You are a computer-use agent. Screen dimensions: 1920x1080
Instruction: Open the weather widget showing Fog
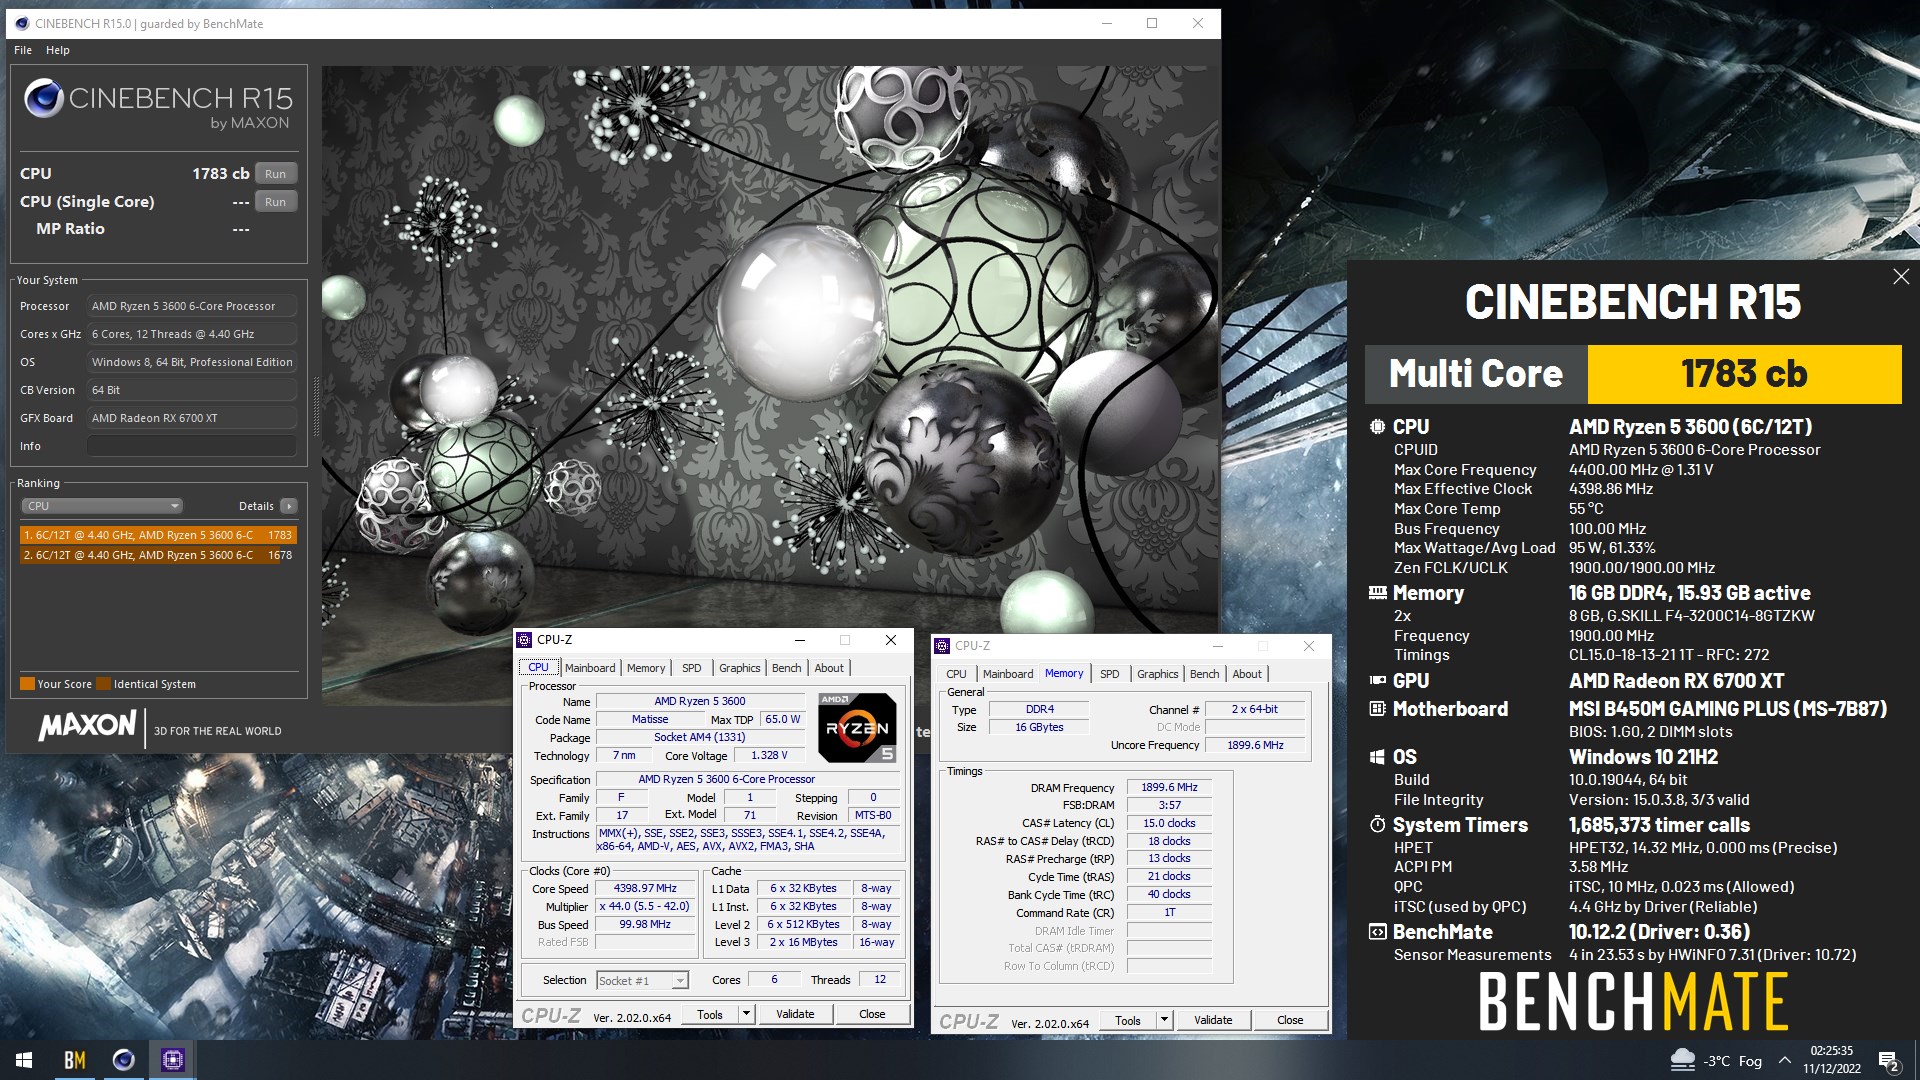click(1716, 1060)
